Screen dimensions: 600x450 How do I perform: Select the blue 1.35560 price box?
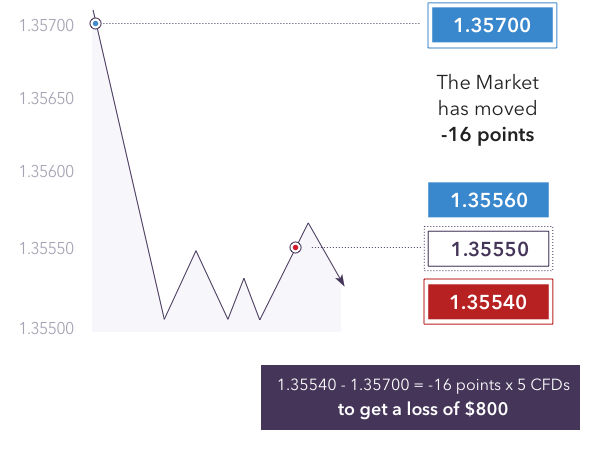pyautogui.click(x=488, y=200)
